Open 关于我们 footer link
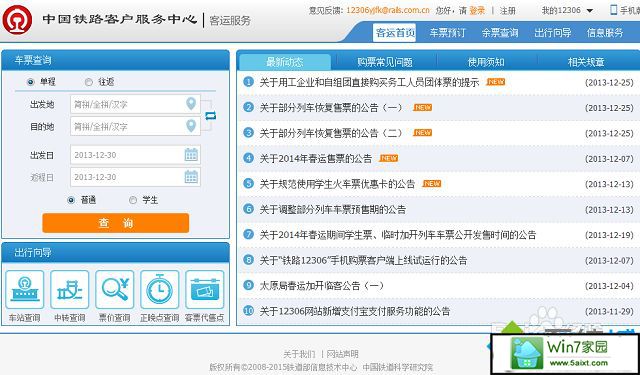The height and width of the screenshot is (375, 640). pos(299,354)
